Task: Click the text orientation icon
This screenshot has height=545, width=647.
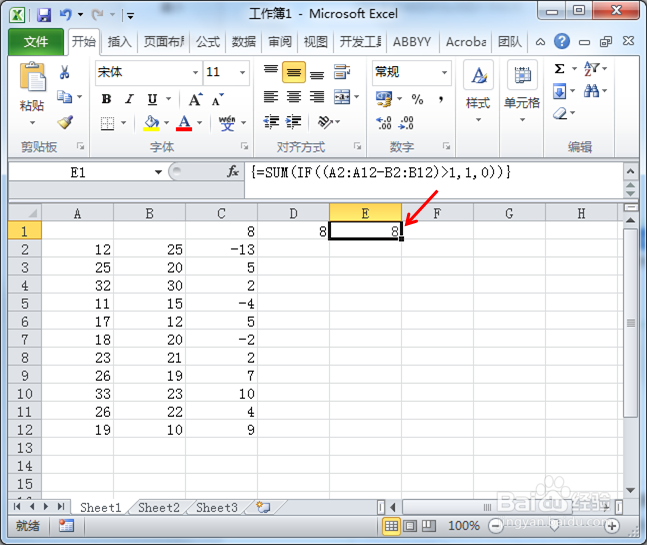Action: tap(325, 122)
